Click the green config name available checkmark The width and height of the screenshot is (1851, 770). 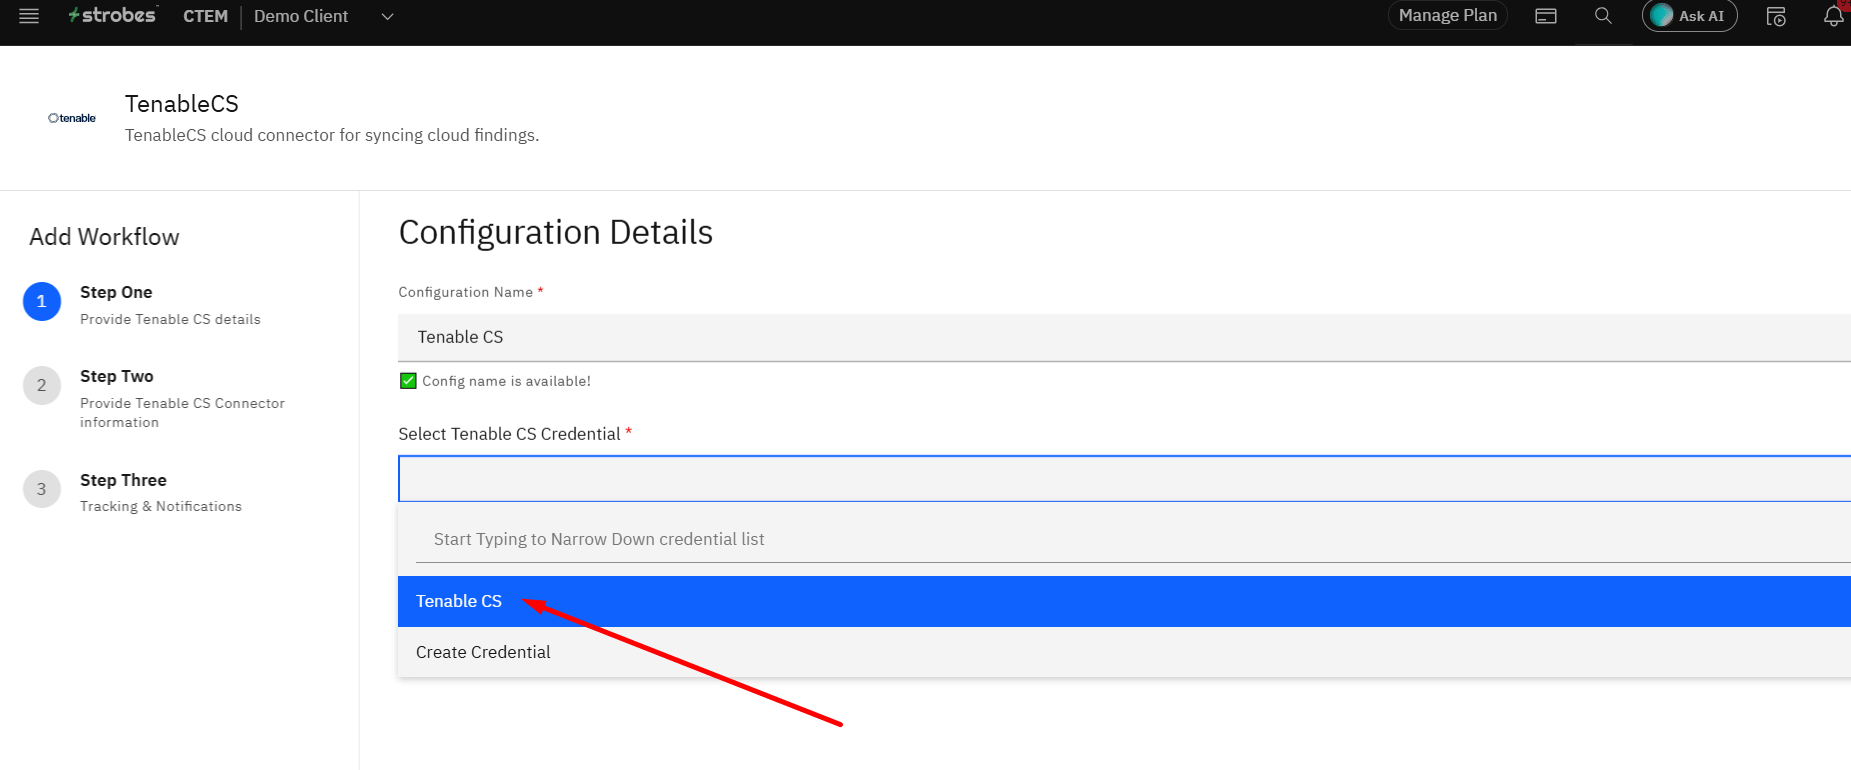(x=408, y=381)
